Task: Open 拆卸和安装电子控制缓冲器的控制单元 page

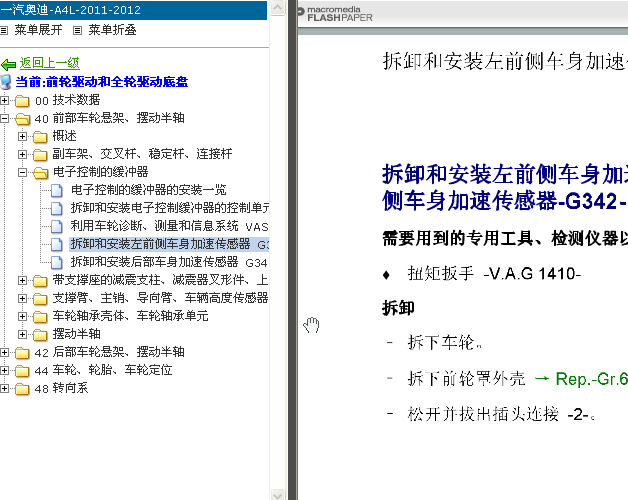Action: 169,208
